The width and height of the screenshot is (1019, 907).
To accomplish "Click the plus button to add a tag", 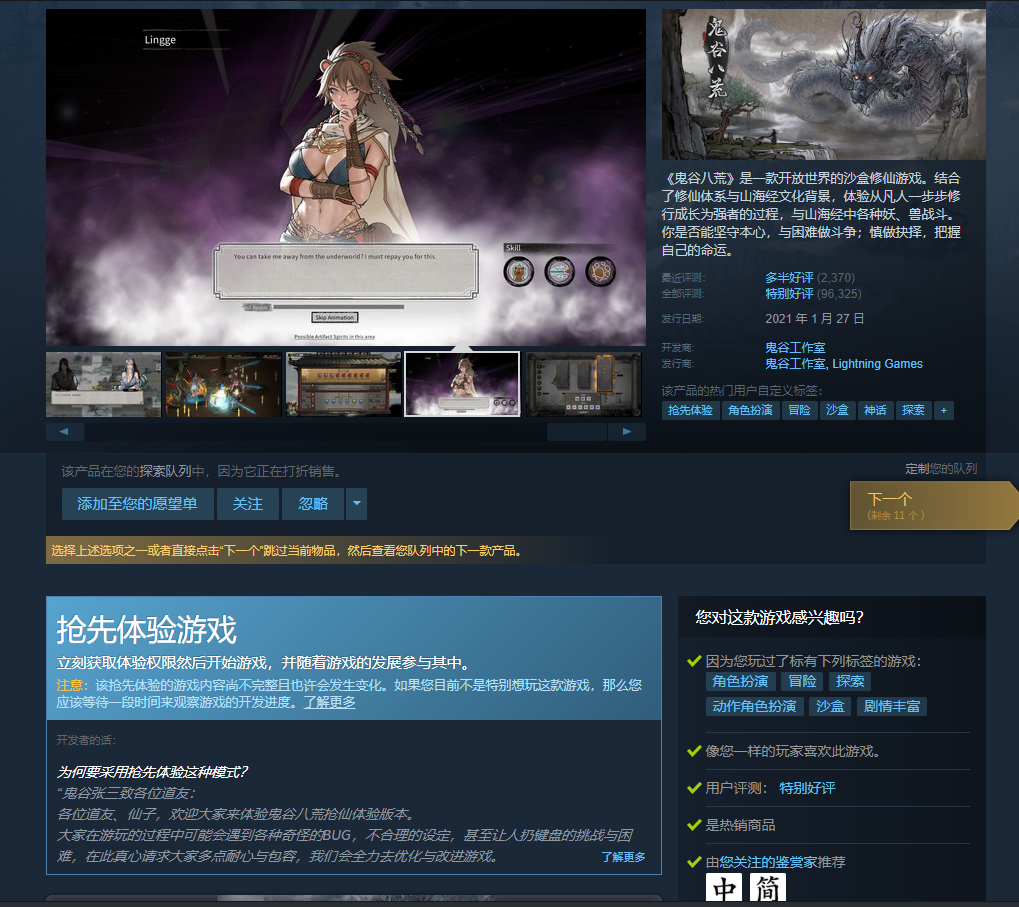I will pyautogui.click(x=944, y=411).
